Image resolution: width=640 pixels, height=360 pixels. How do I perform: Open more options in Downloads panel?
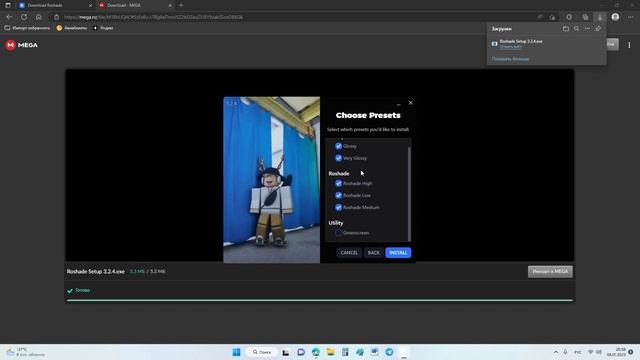click(587, 29)
